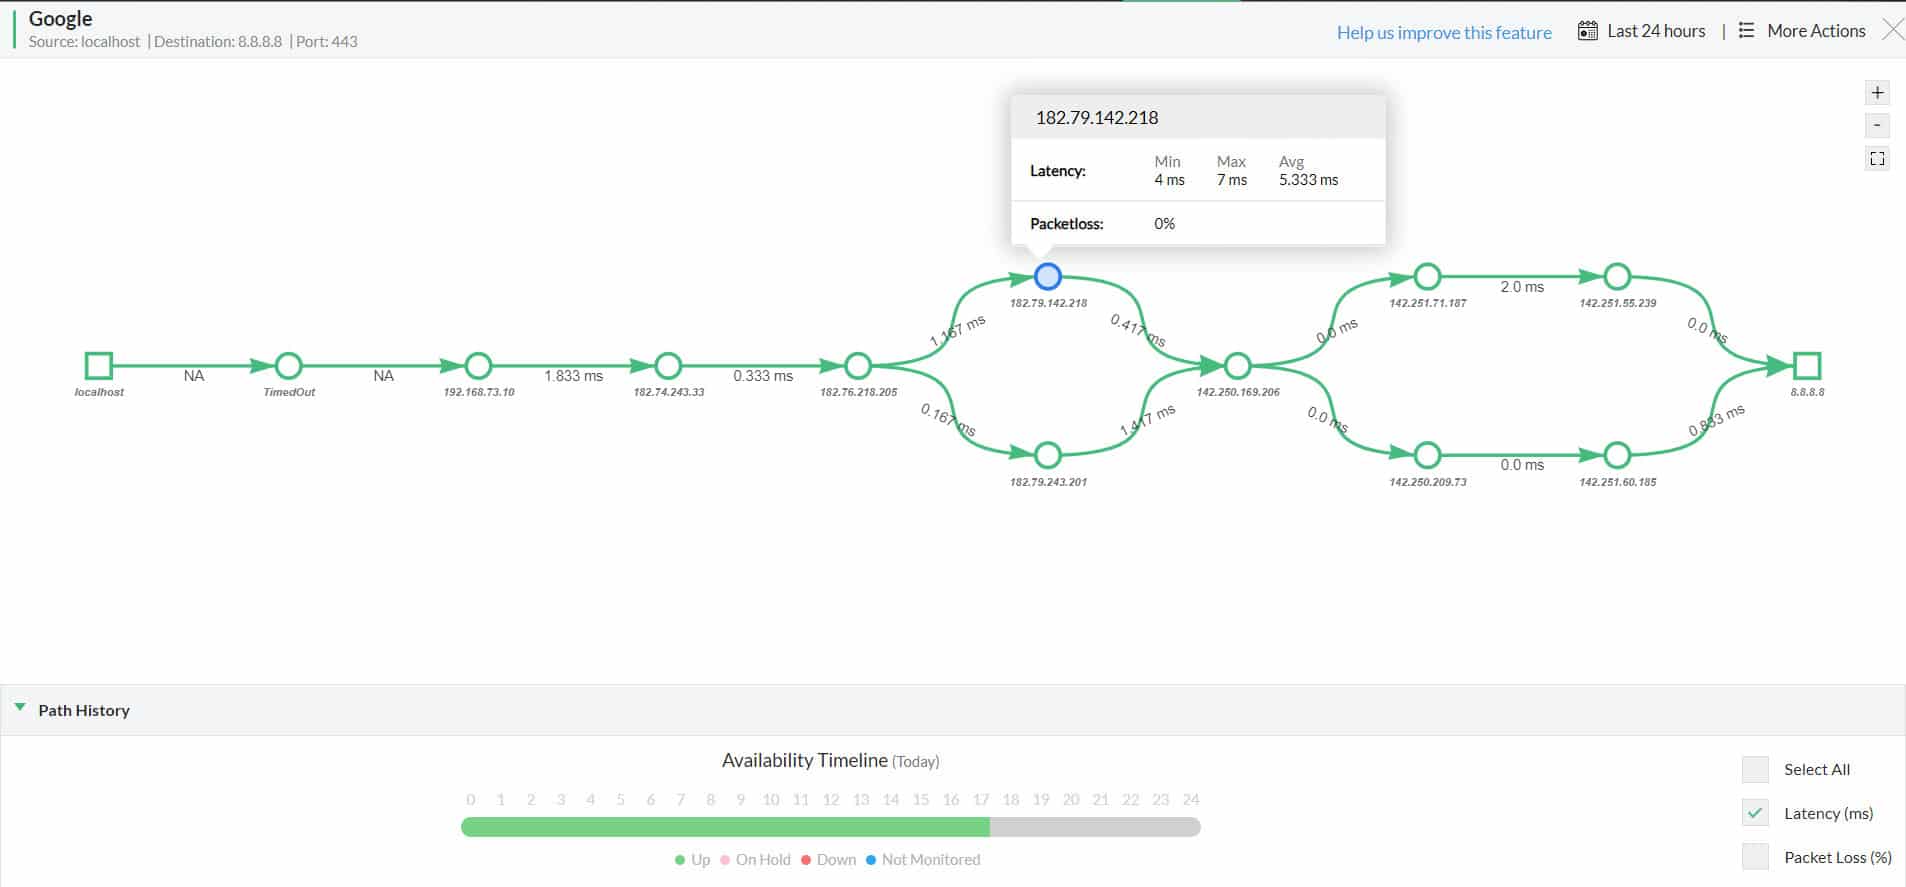This screenshot has width=1906, height=887.
Task: Click the 2.0 ms link label
Action: [1522, 287]
